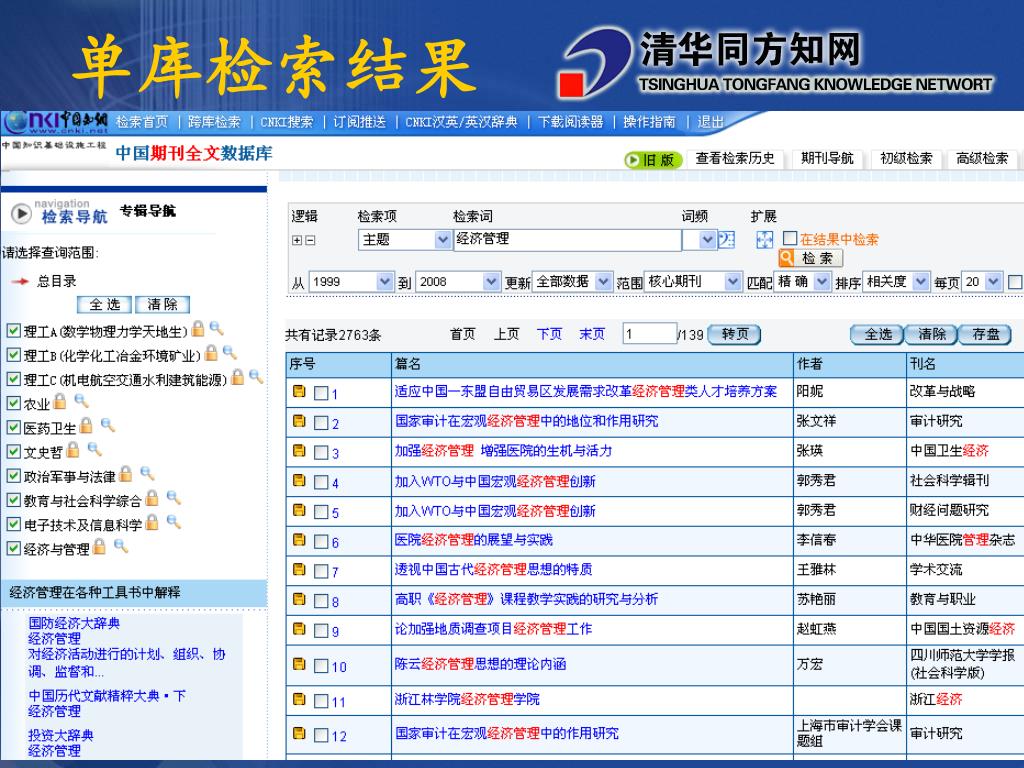The height and width of the screenshot is (768, 1024).
Task: Open the 每页 dropdown showing 20
Action: pos(982,281)
